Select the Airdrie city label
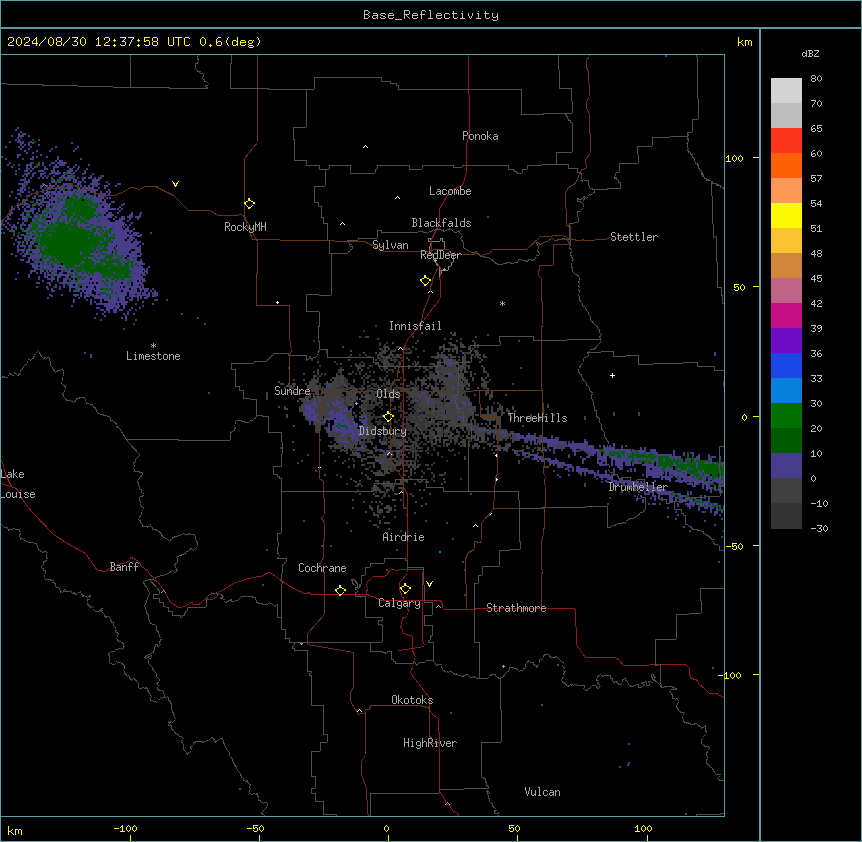 click(x=404, y=537)
